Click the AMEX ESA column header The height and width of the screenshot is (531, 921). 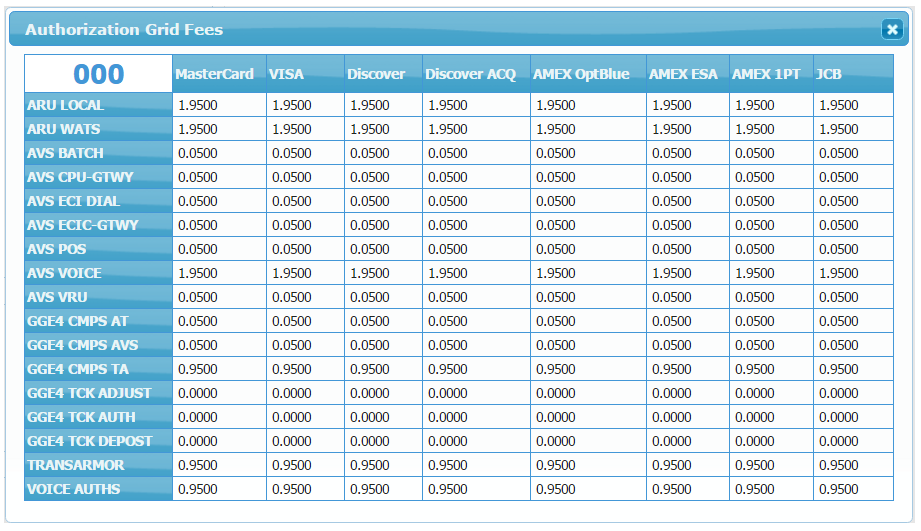(x=688, y=74)
